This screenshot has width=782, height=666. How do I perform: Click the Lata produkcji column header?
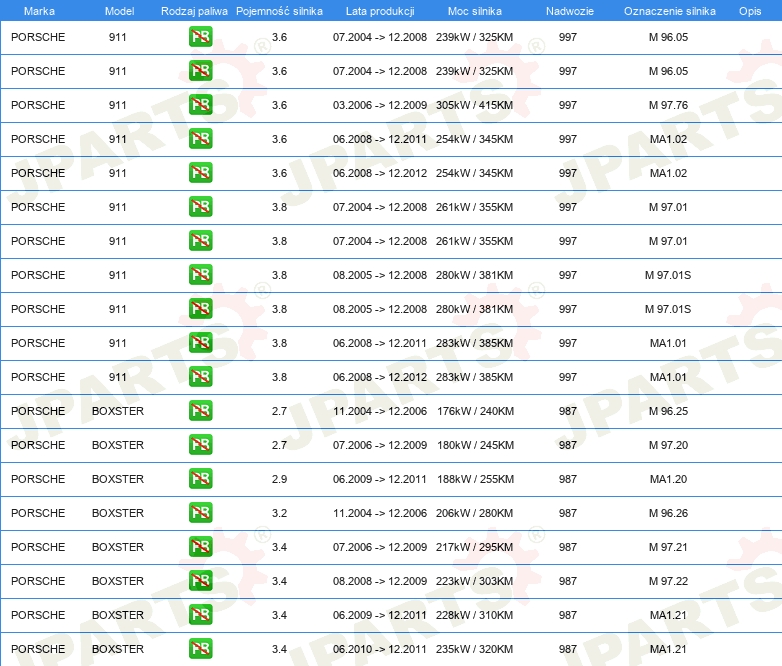pos(379,10)
